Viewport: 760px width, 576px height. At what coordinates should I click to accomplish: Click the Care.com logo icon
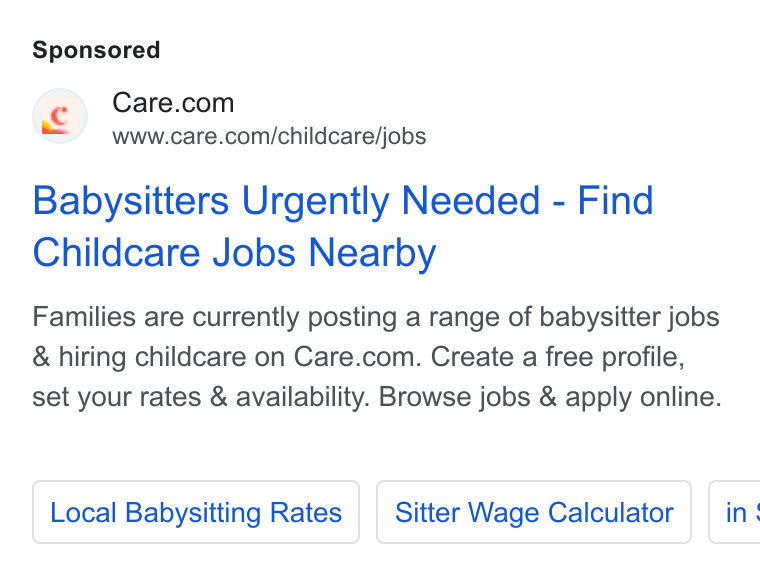(x=60, y=116)
